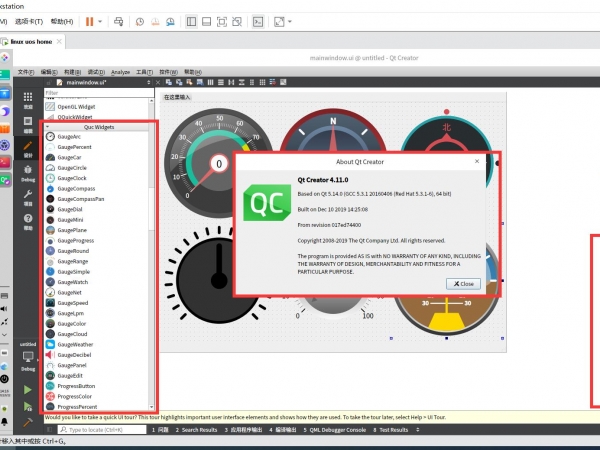Click the widget box Filter field
Image resolution: width=600 pixels, height=450 pixels.
click(x=98, y=93)
